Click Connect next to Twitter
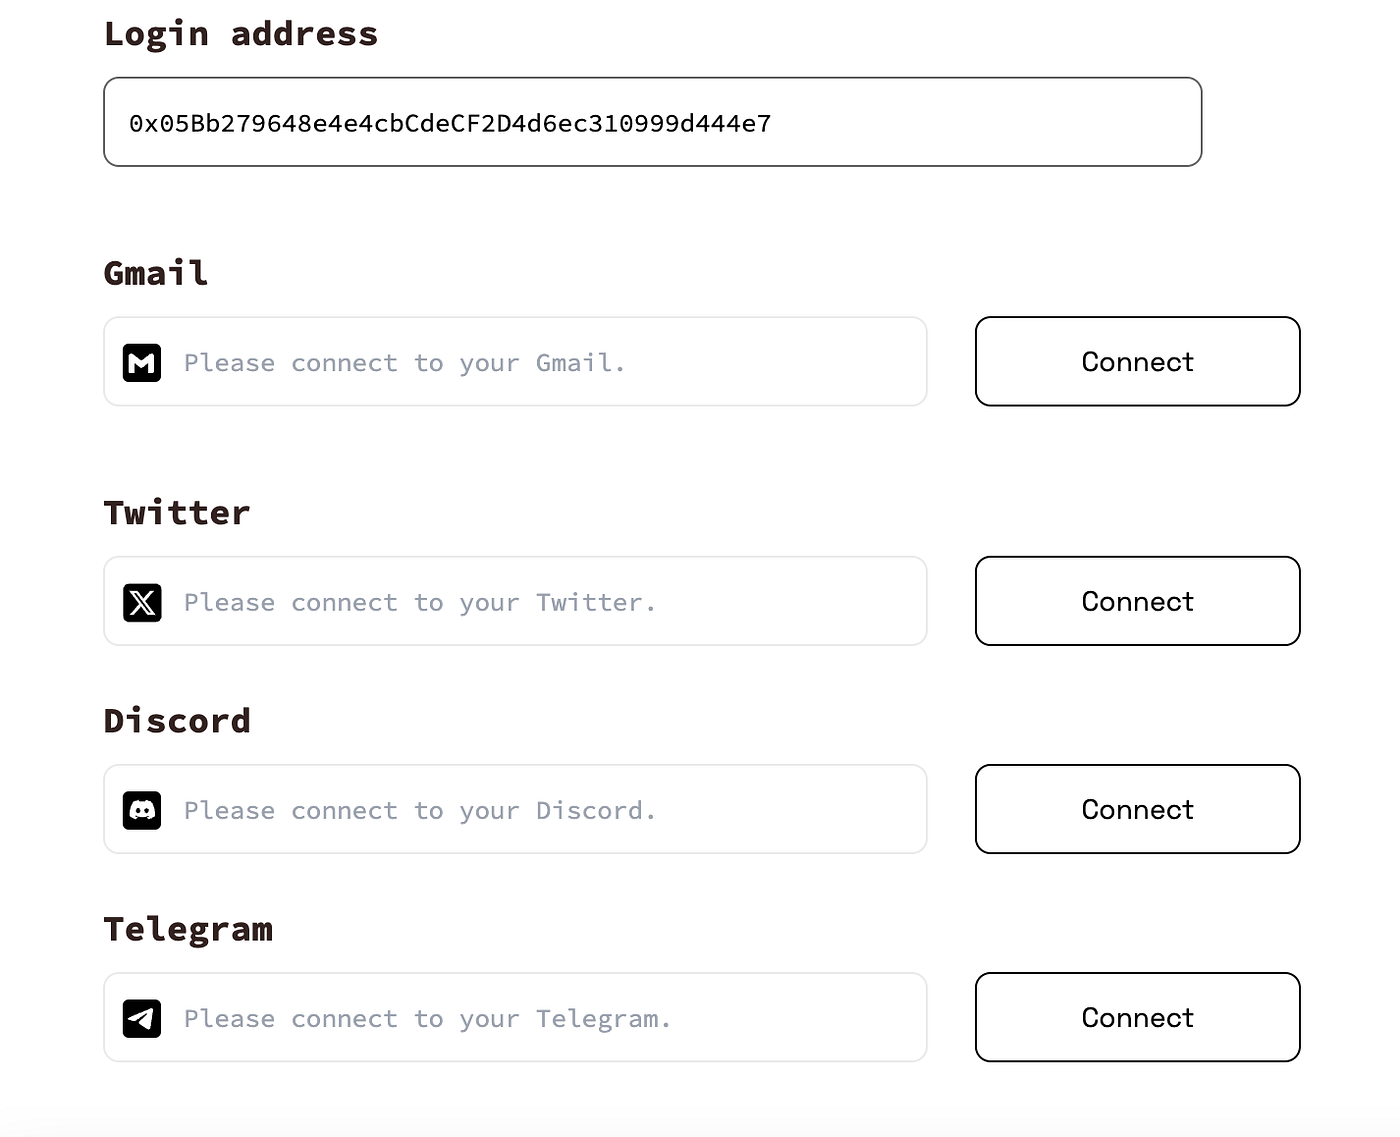This screenshot has height=1137, width=1400. [x=1136, y=601]
